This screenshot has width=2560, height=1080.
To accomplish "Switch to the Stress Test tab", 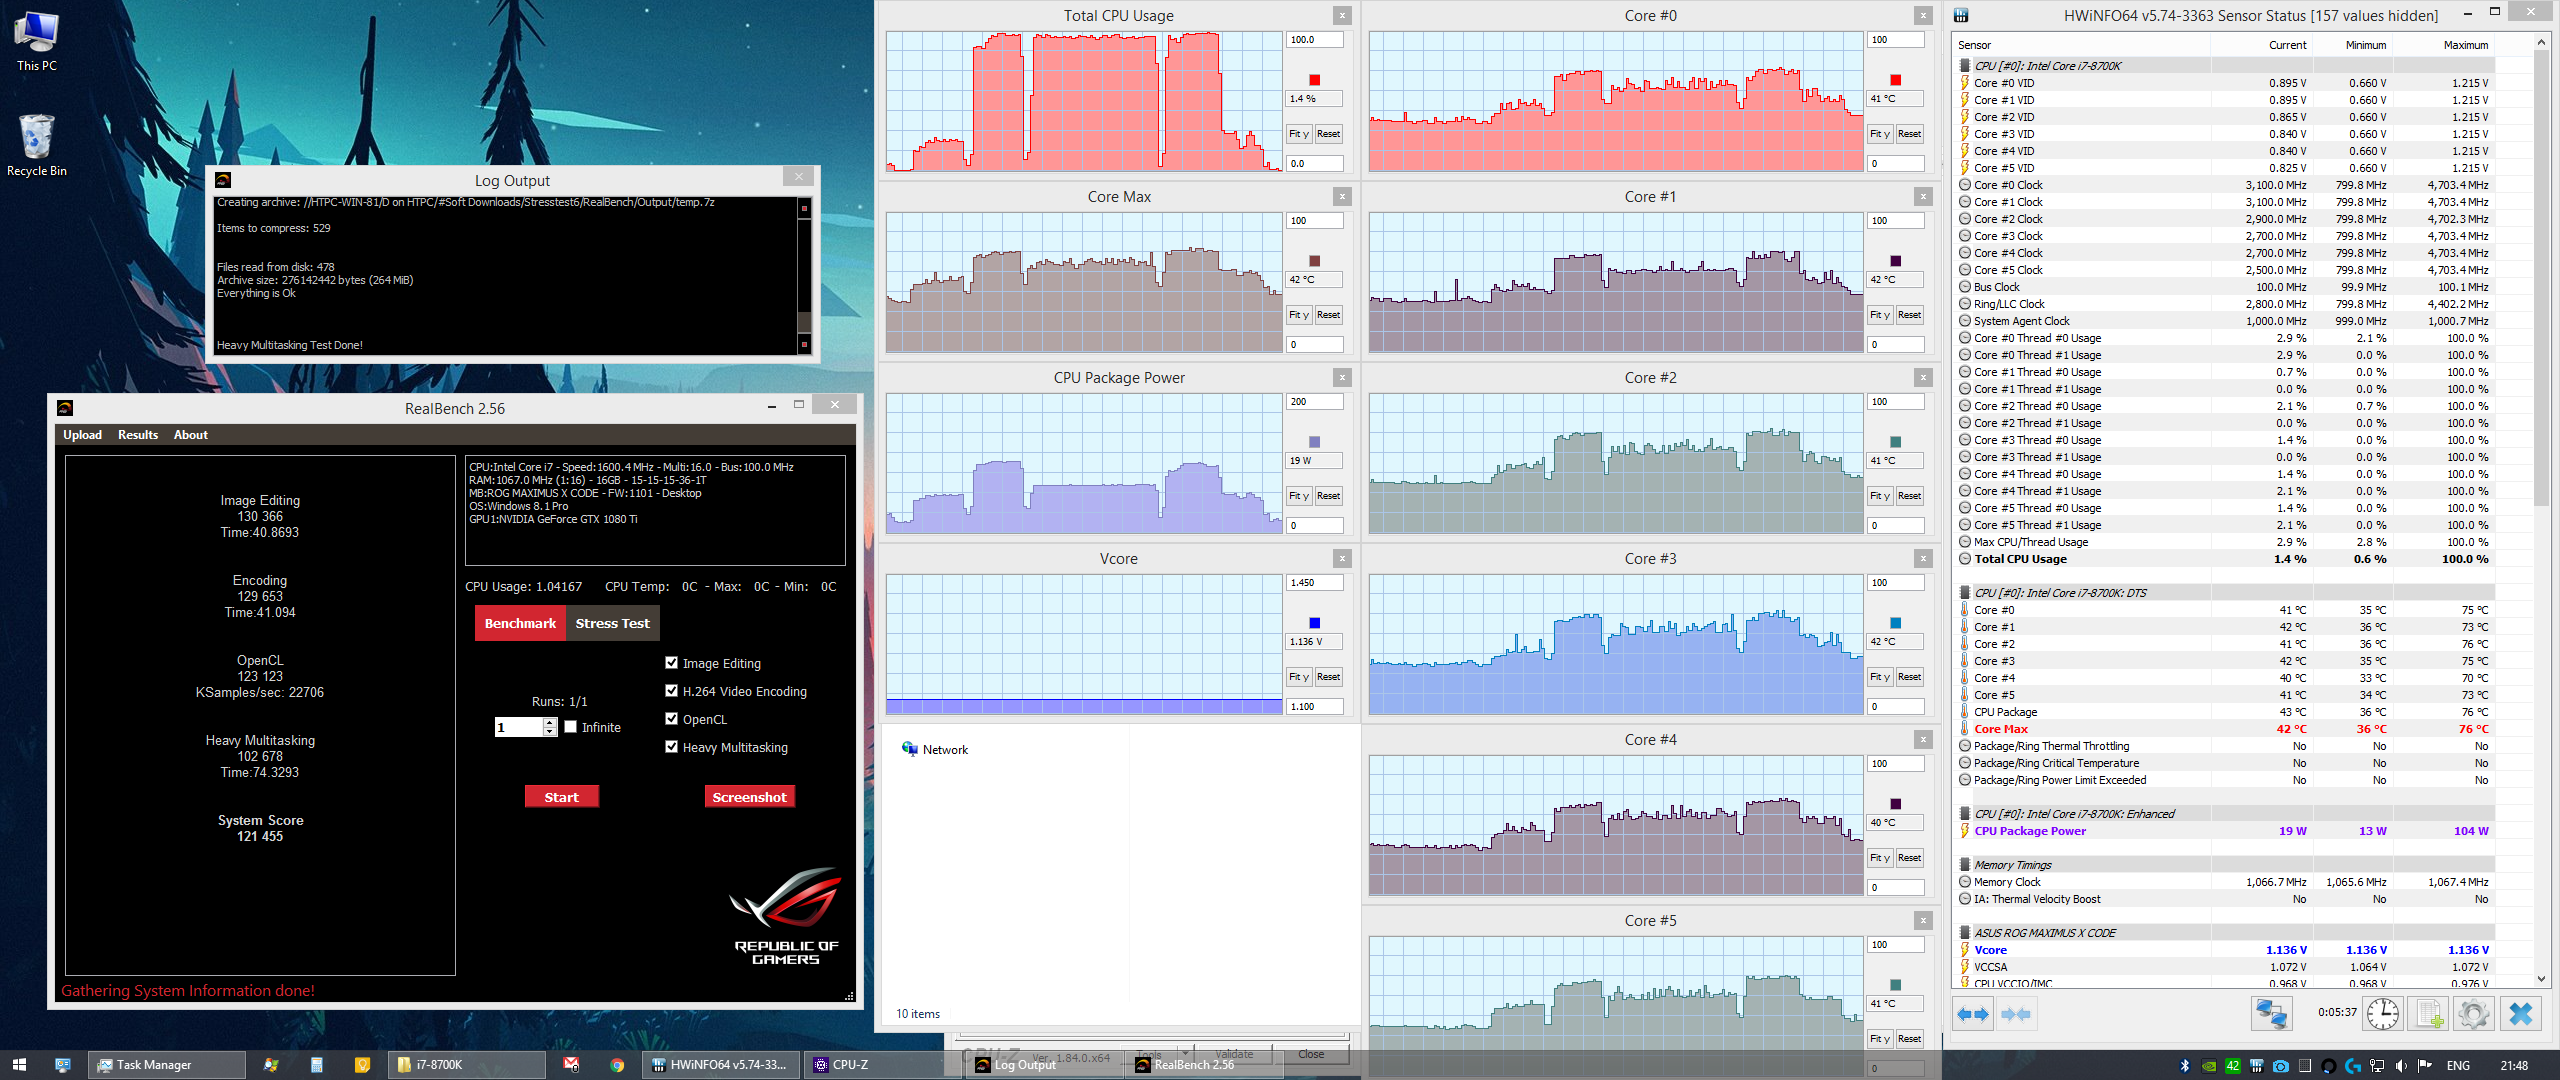I will coord(612,623).
